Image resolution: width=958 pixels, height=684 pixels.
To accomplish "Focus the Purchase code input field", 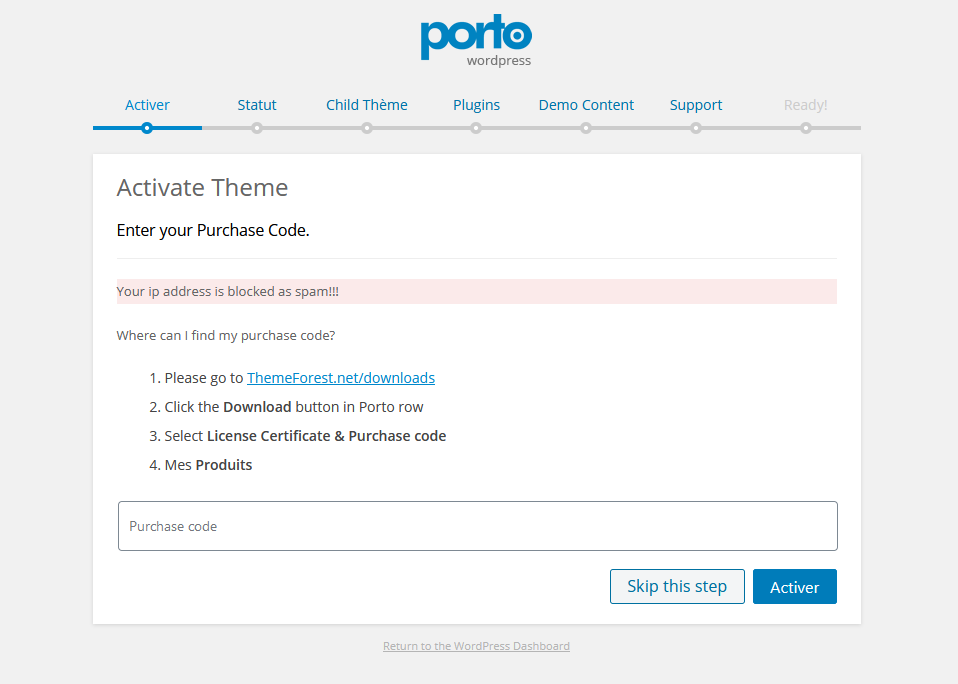I will coord(477,526).
